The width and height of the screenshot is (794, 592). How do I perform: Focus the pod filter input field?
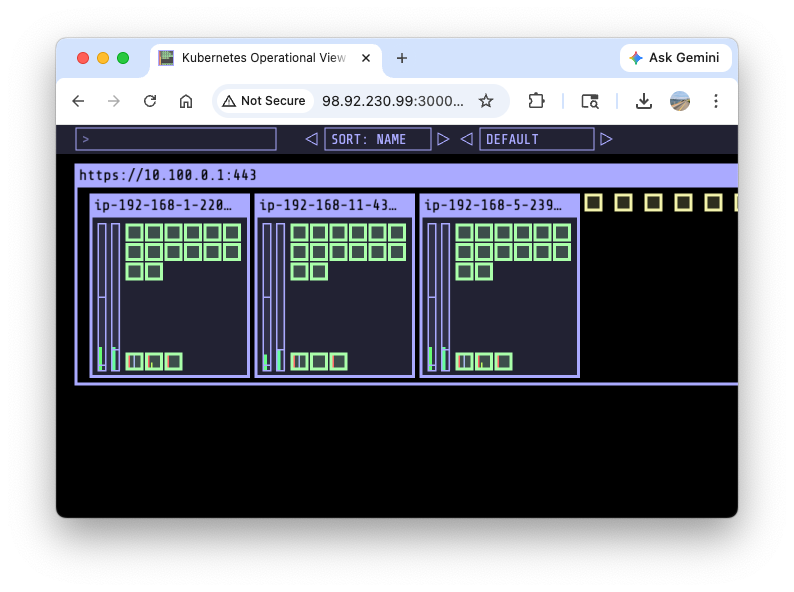(176, 139)
